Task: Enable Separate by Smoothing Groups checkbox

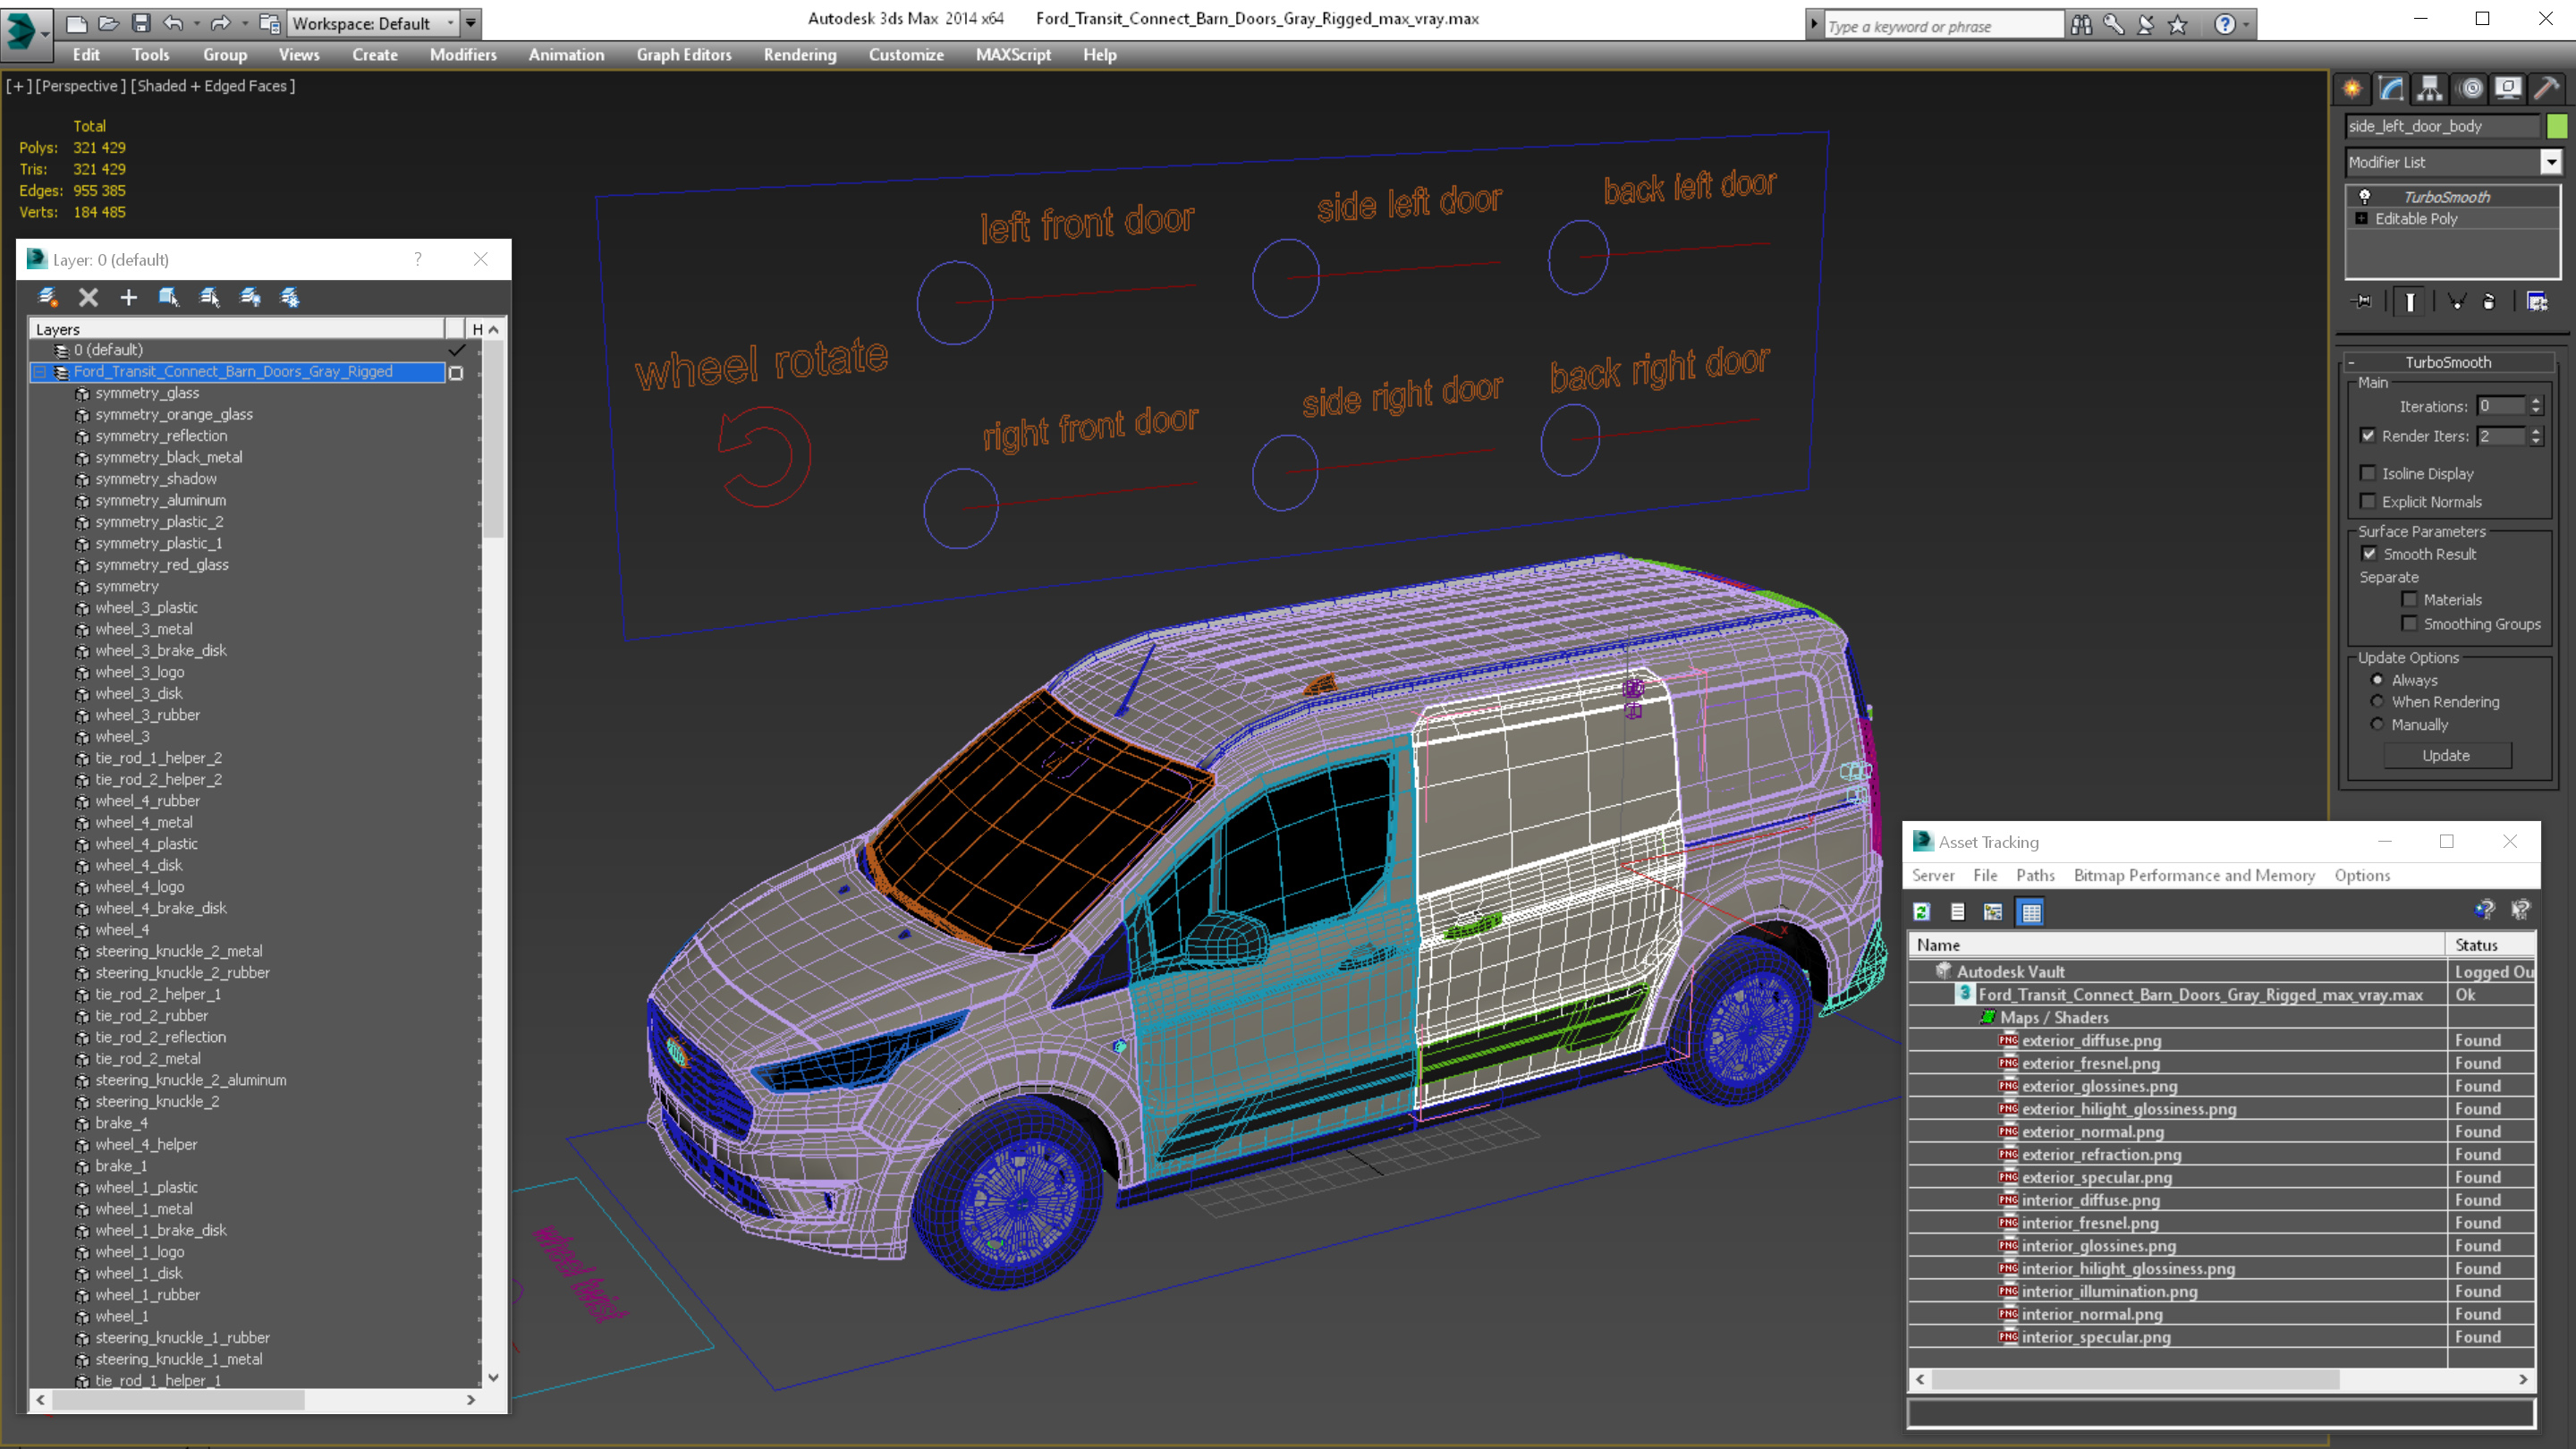Action: tap(2410, 623)
